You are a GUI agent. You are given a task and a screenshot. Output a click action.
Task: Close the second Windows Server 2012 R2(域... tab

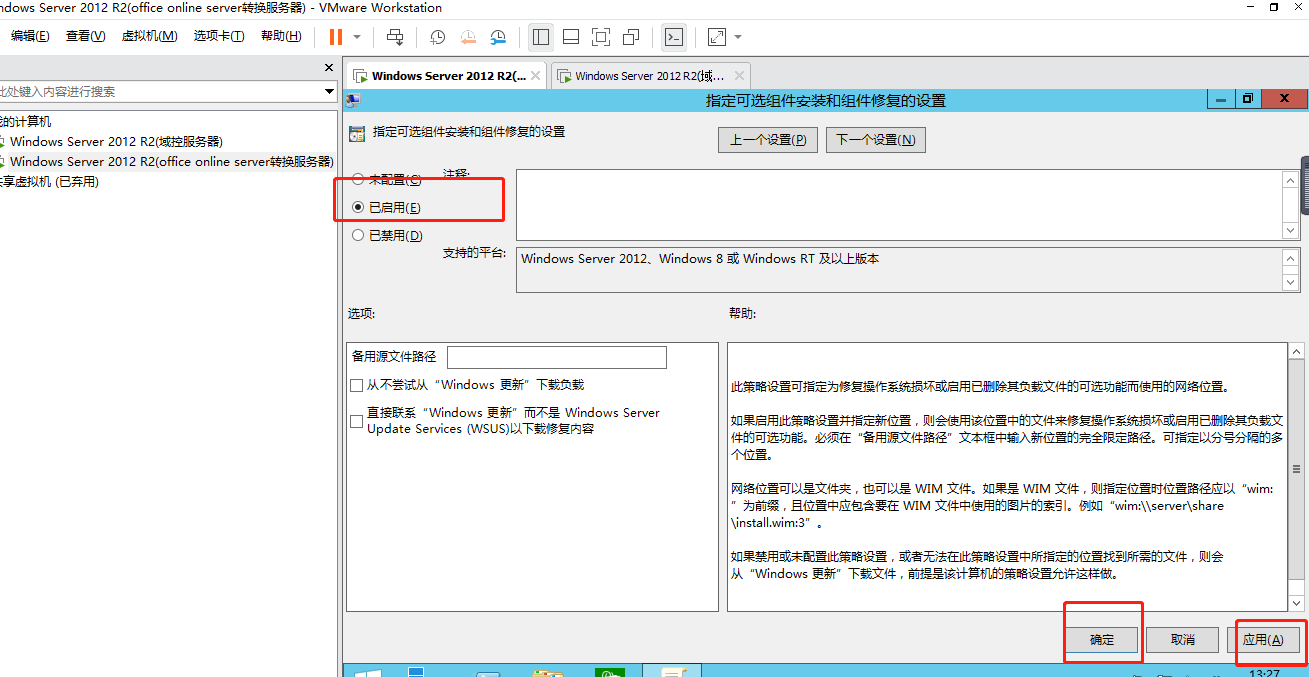[739, 75]
